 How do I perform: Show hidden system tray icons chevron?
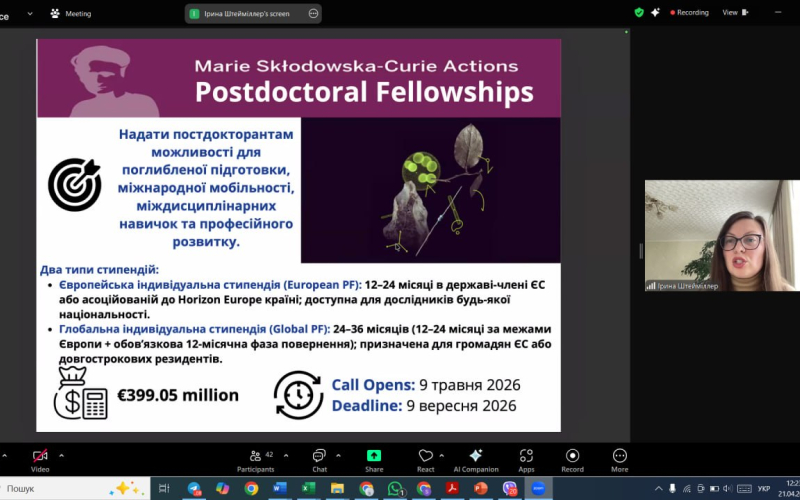click(659, 489)
